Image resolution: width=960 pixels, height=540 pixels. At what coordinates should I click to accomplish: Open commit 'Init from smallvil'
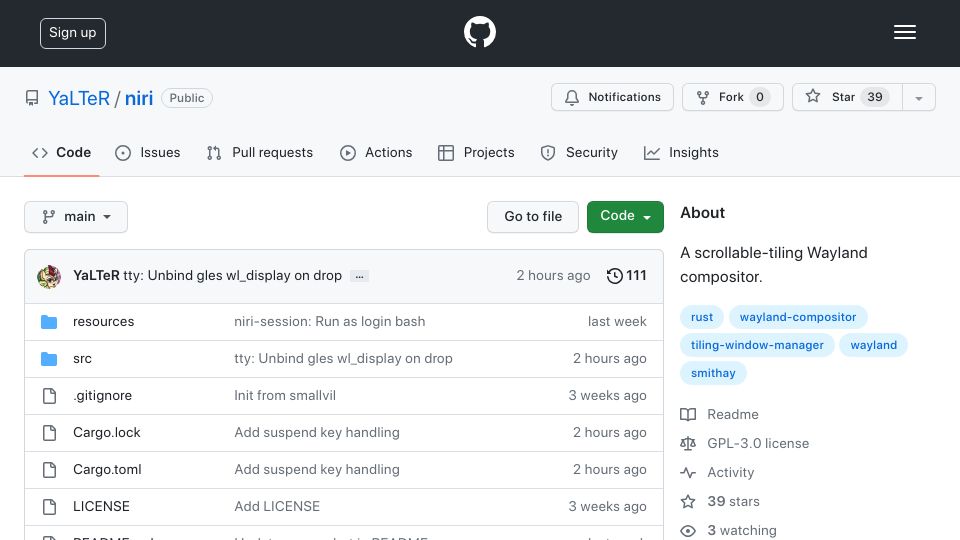285,396
